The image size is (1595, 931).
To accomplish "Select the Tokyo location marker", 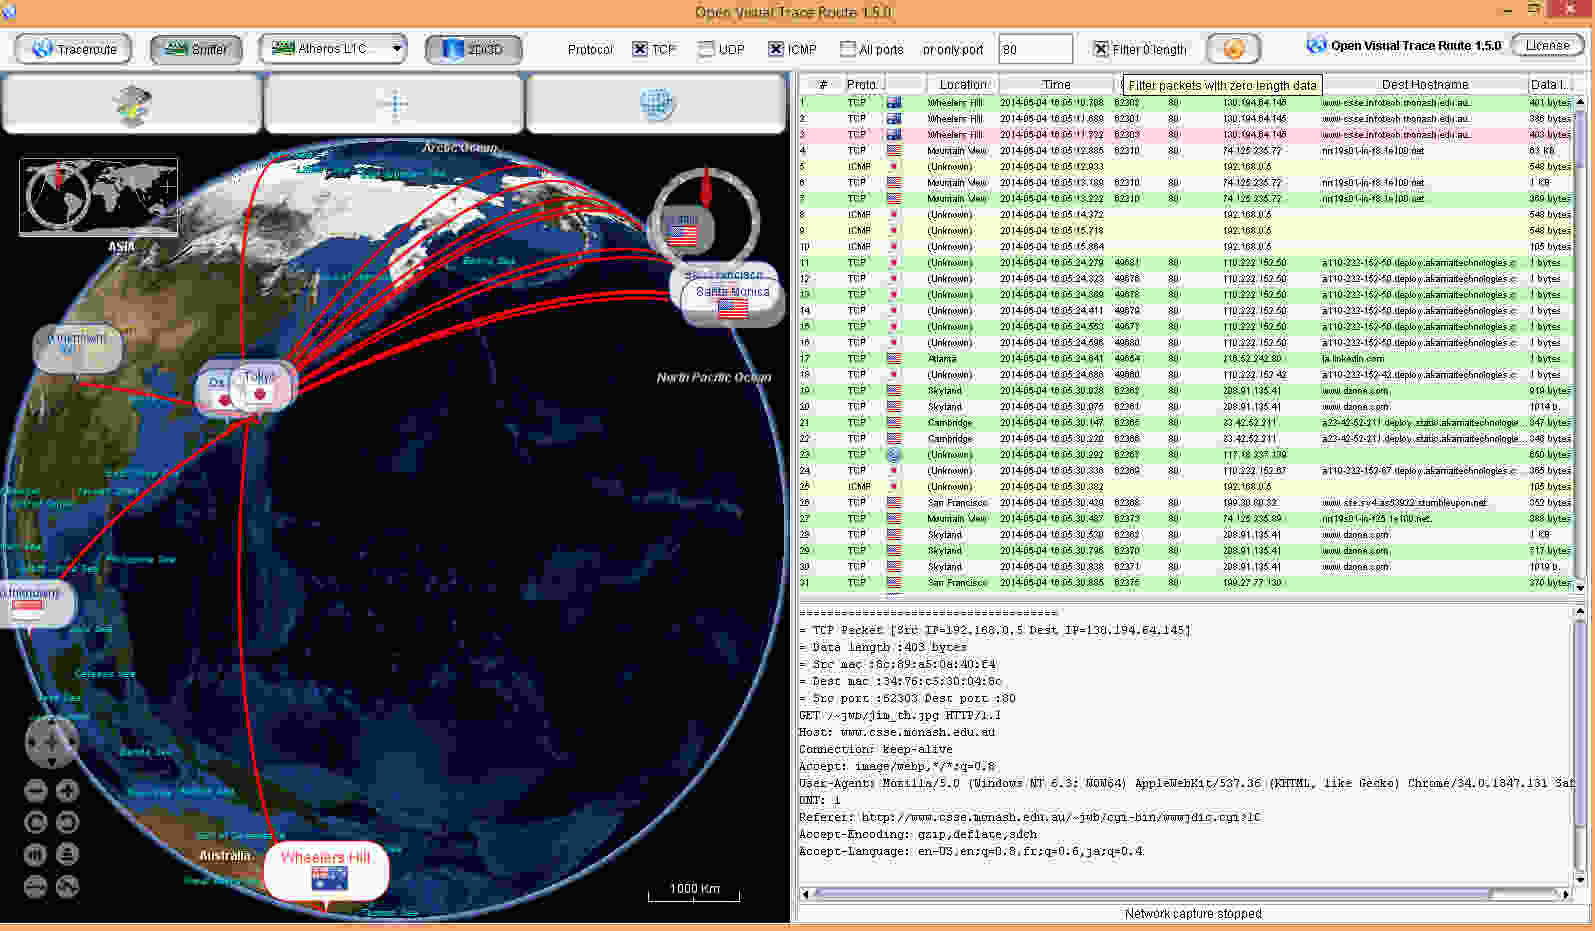I will point(261,385).
